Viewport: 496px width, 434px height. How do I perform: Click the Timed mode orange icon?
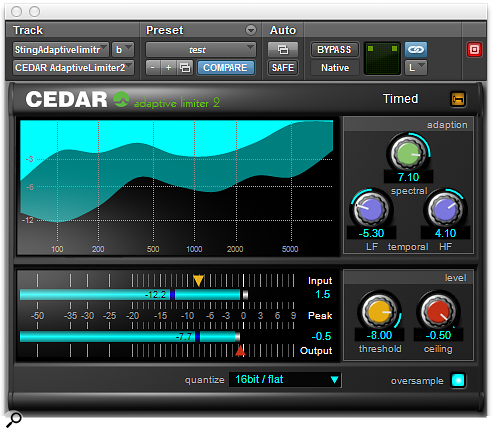[x=458, y=99]
